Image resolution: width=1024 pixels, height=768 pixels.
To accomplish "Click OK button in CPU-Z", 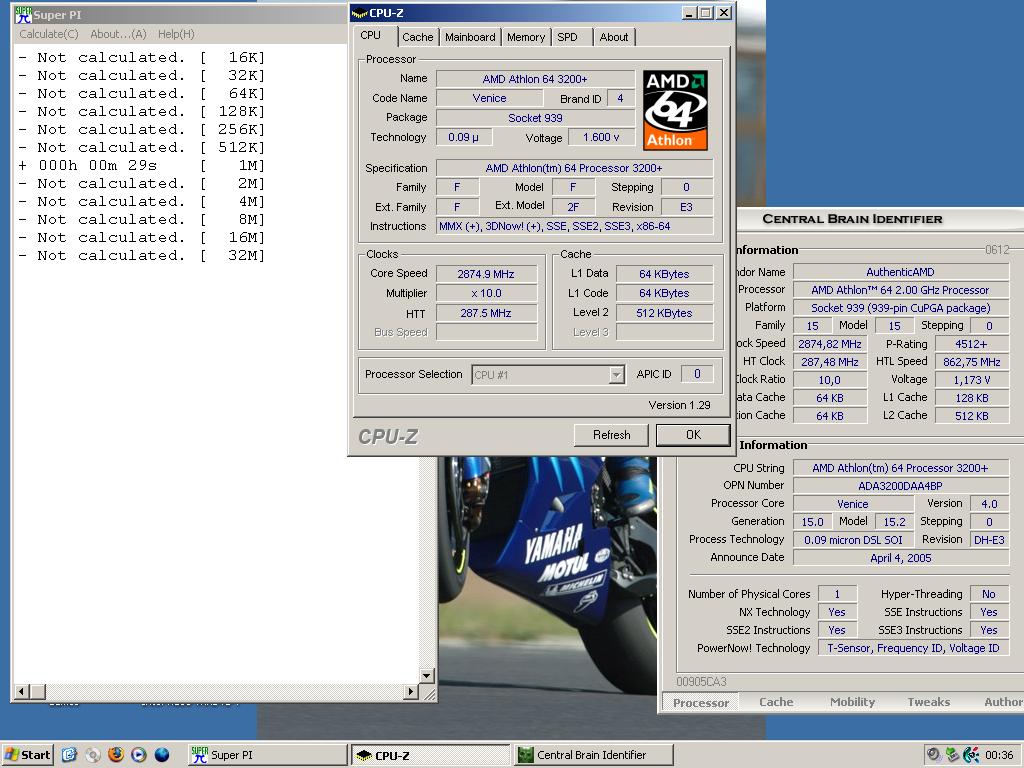I will coord(694,435).
